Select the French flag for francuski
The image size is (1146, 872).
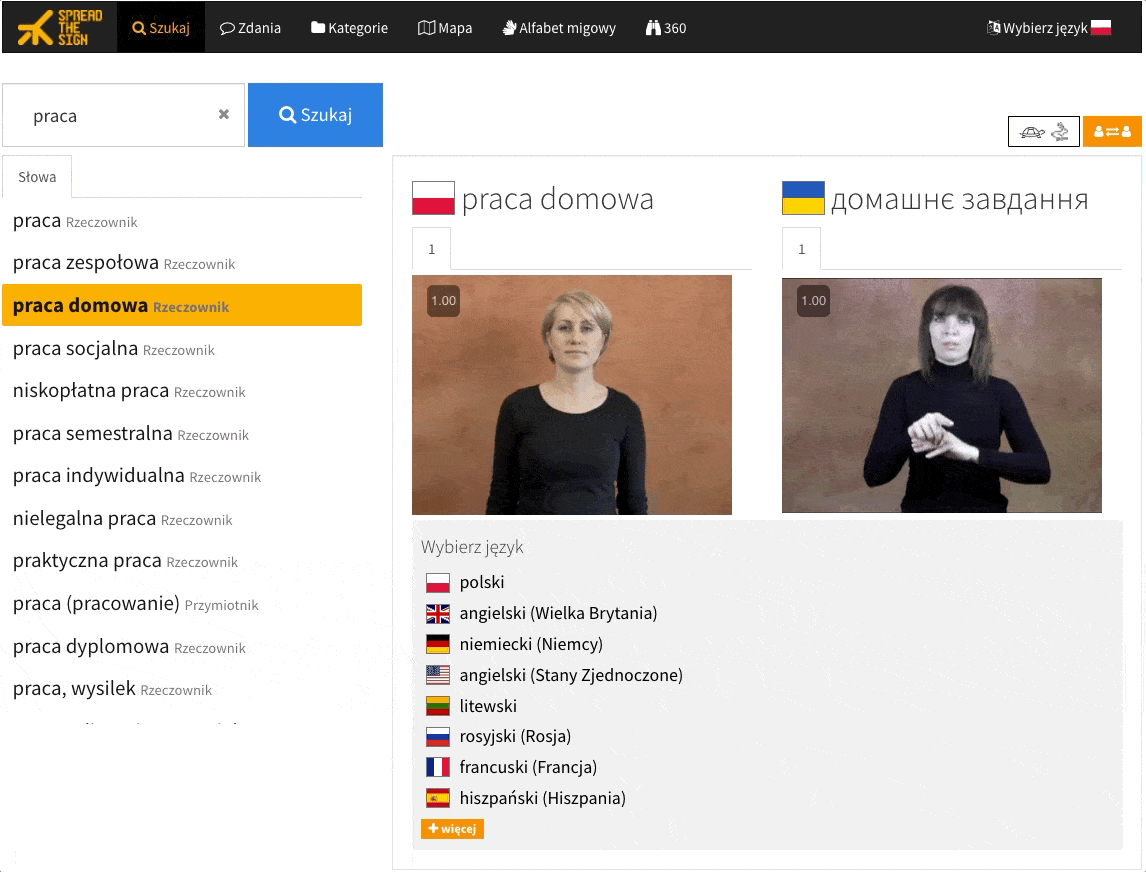point(438,767)
